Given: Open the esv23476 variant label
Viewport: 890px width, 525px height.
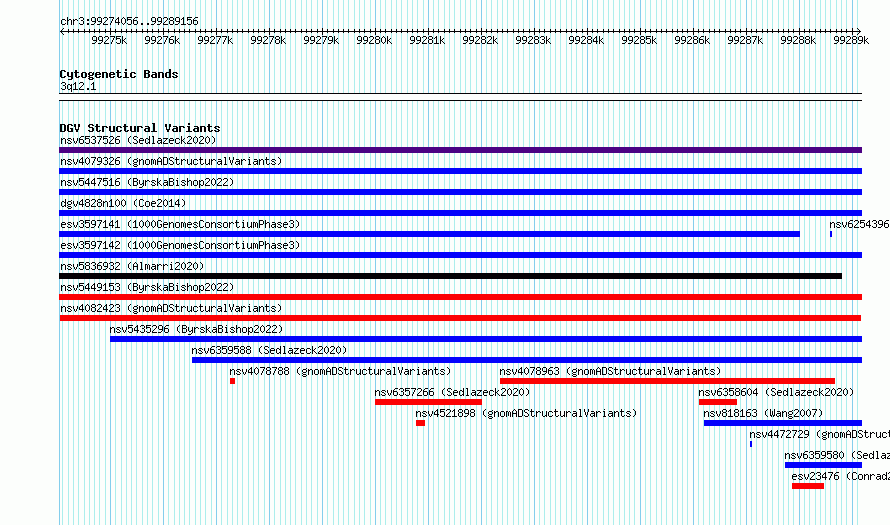Looking at the screenshot, I should 841,476.
